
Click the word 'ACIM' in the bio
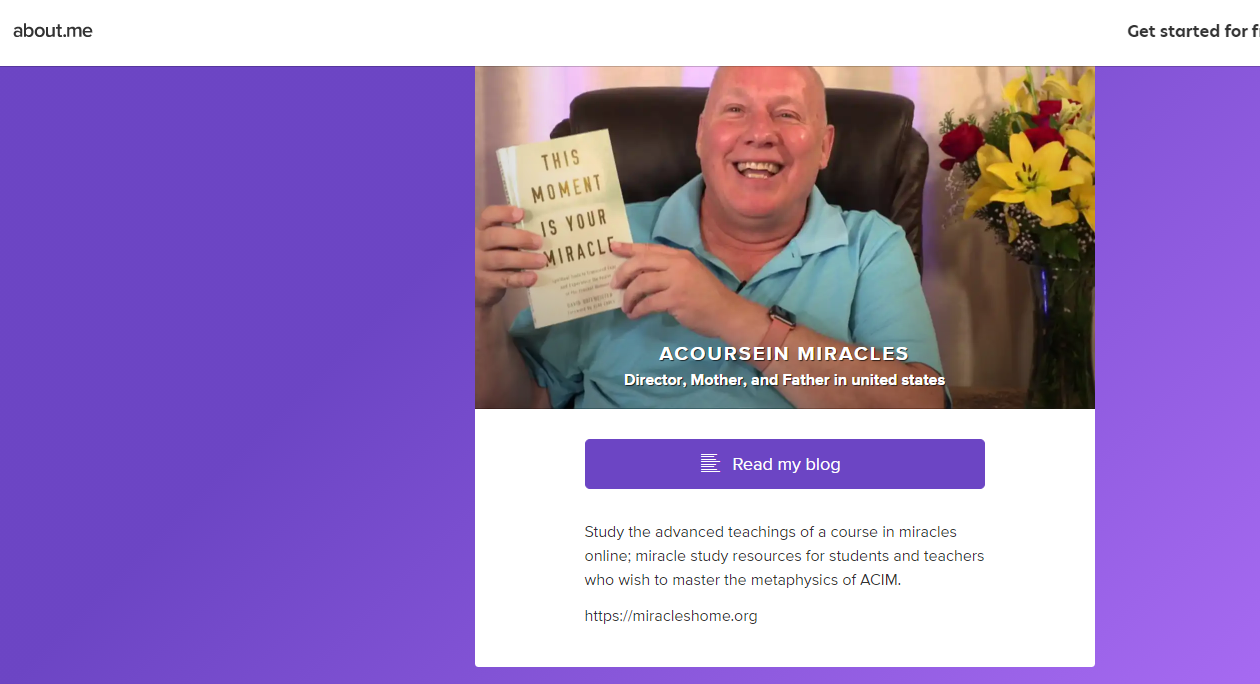(879, 580)
